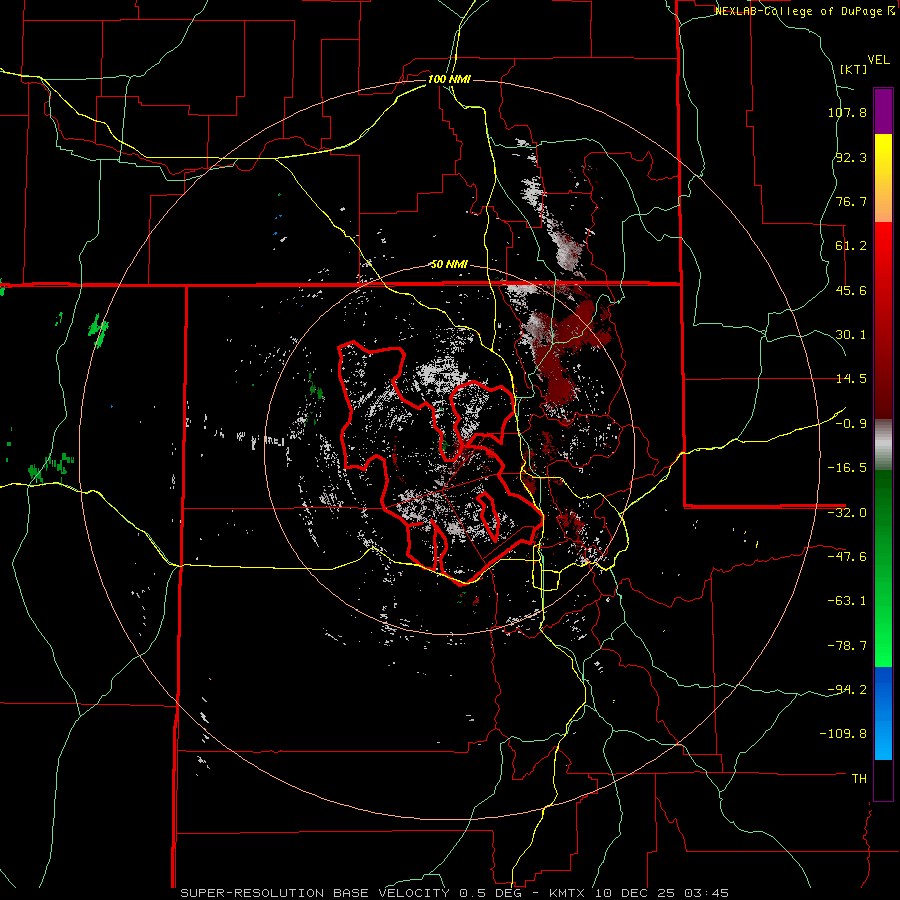Click the [KT] units label

click(x=854, y=69)
